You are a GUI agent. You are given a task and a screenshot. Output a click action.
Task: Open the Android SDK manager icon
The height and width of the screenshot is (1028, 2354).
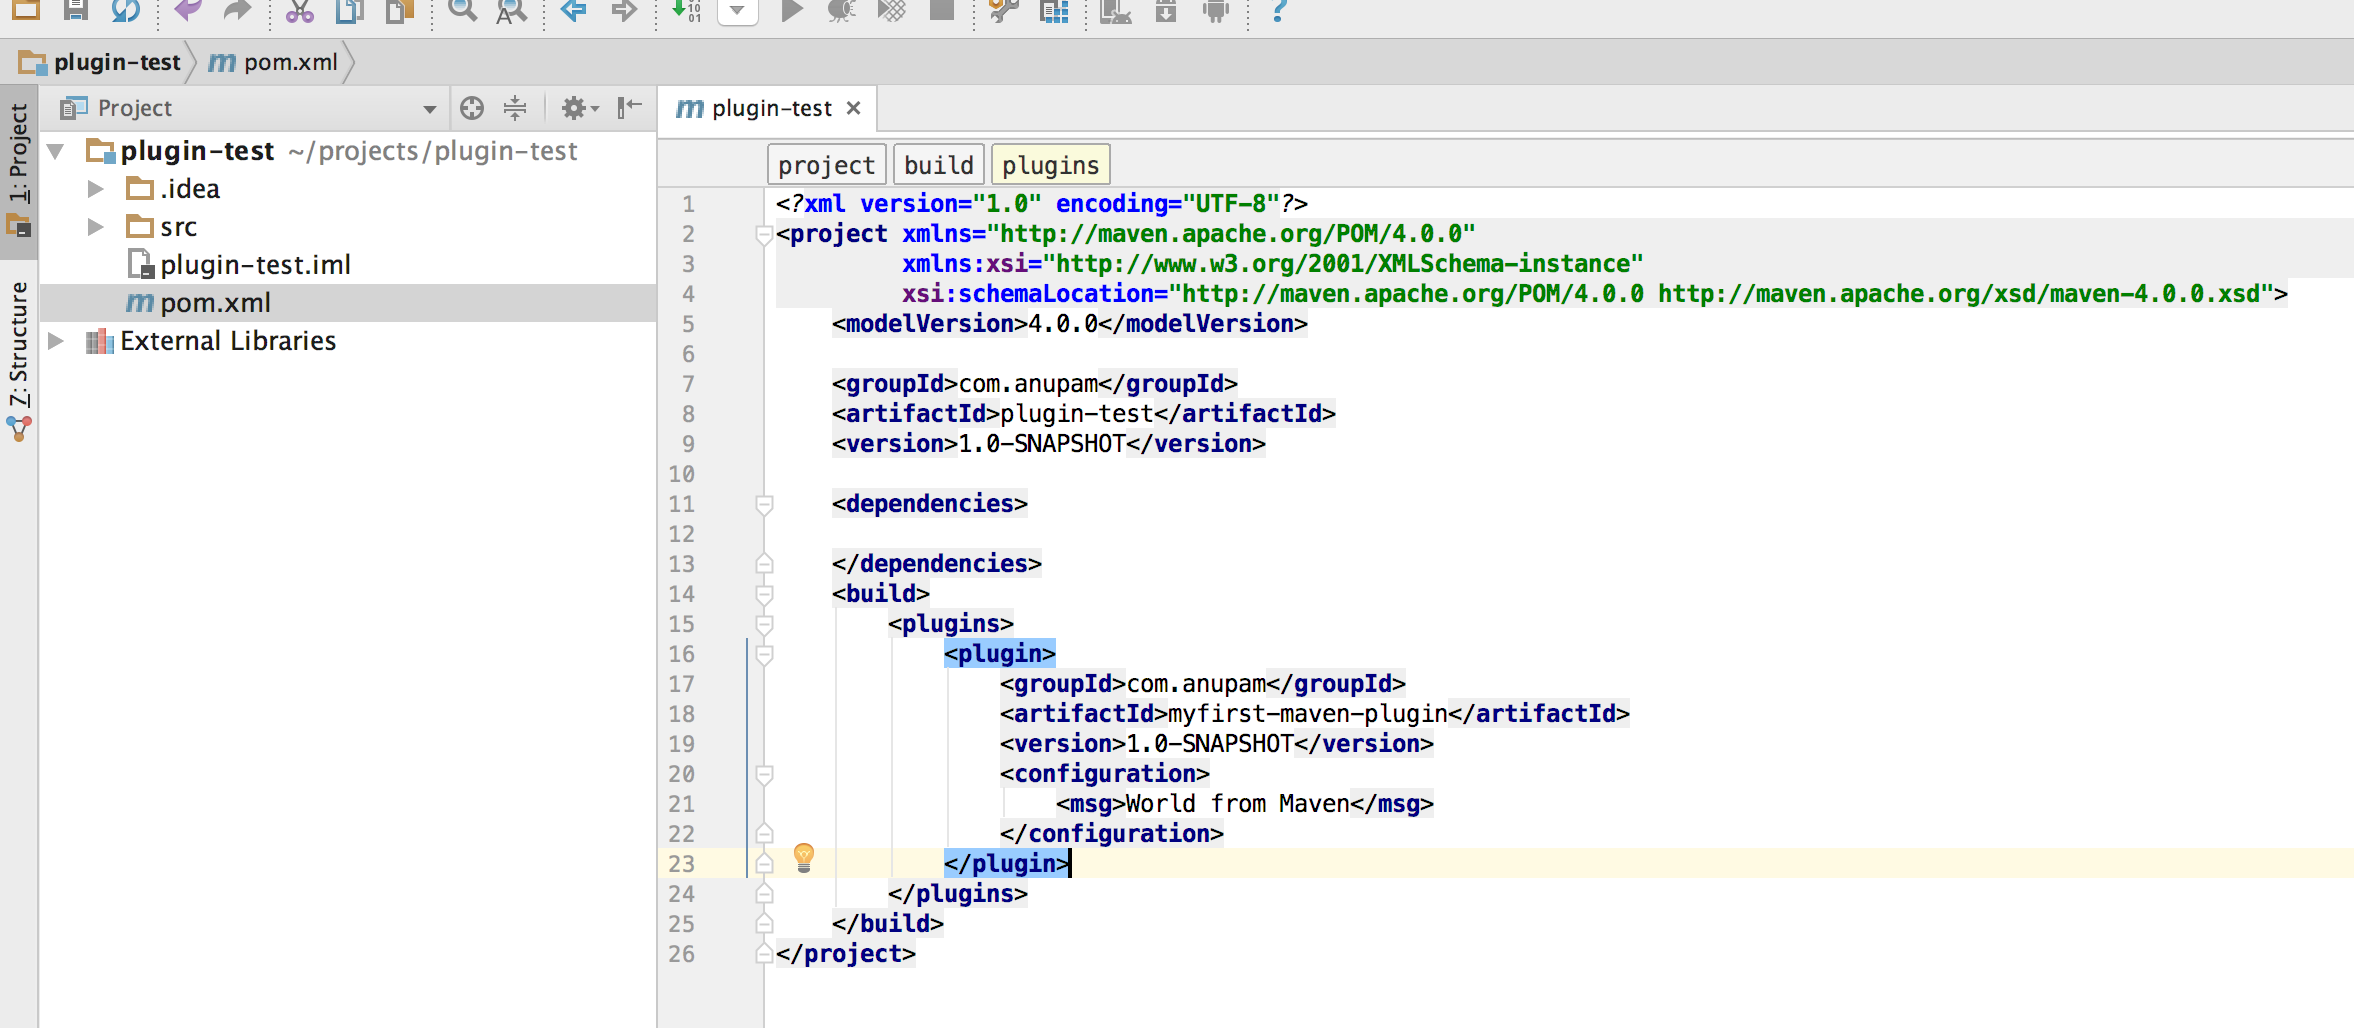[1166, 11]
